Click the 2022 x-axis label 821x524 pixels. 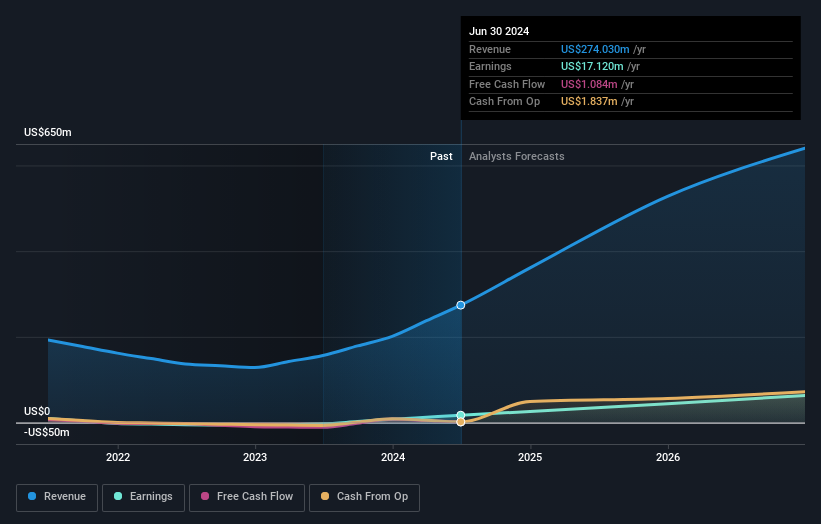pyautogui.click(x=118, y=457)
